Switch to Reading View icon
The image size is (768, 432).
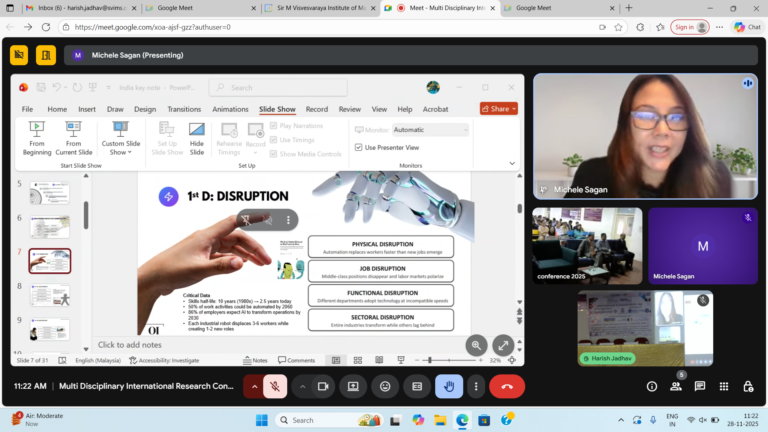[379, 360]
